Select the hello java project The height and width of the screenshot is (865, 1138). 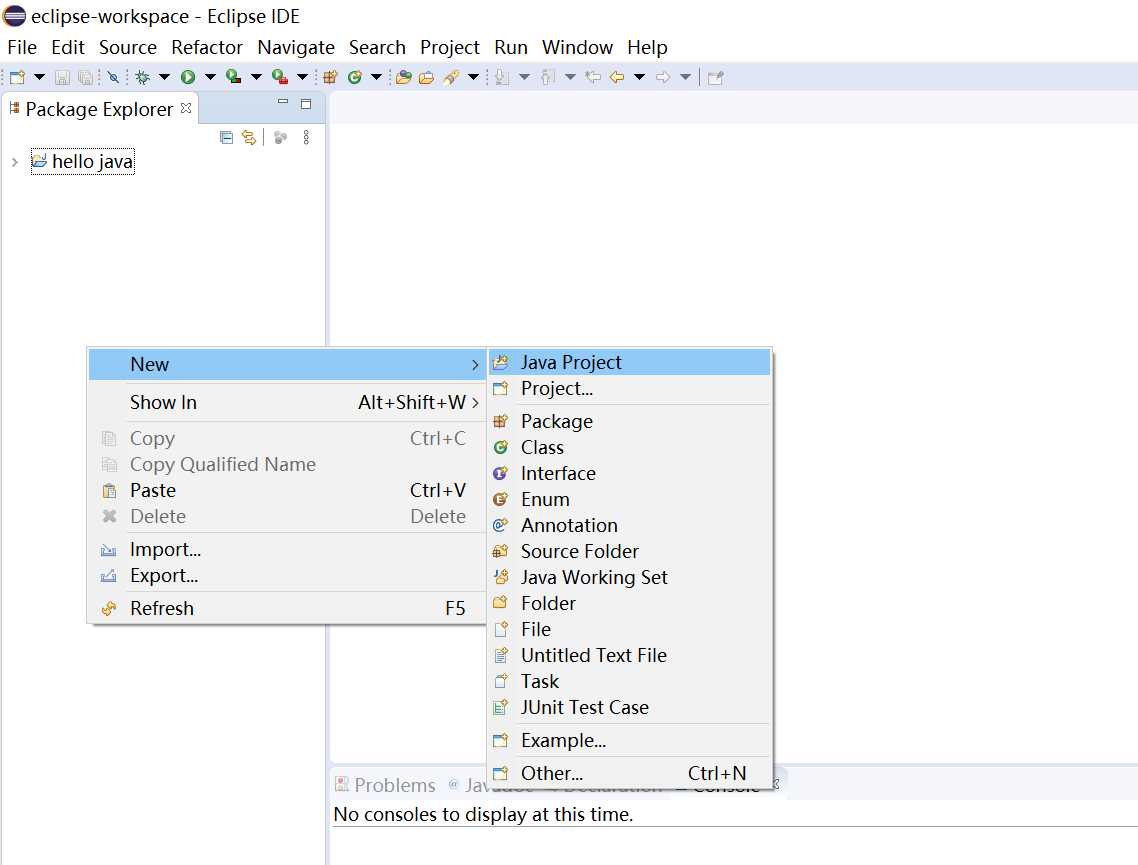(x=83, y=161)
